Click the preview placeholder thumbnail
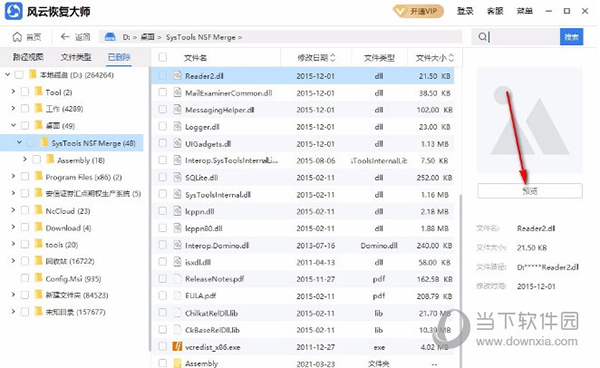 click(x=530, y=120)
